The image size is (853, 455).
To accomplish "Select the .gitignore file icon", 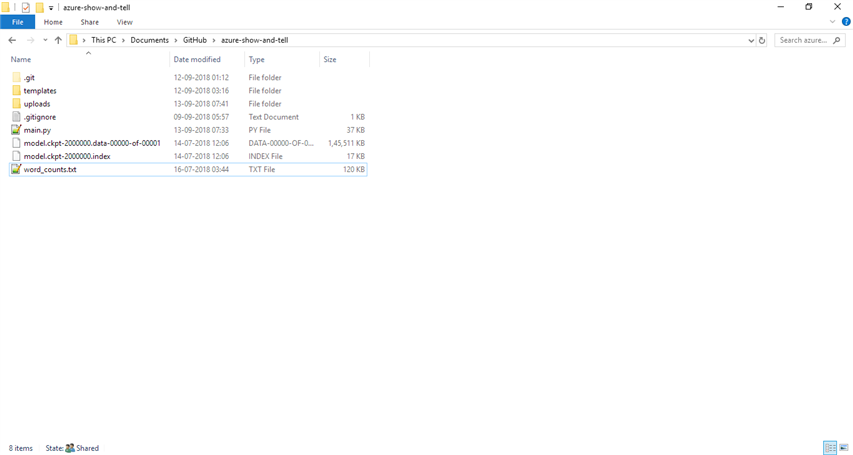I will pos(16,116).
